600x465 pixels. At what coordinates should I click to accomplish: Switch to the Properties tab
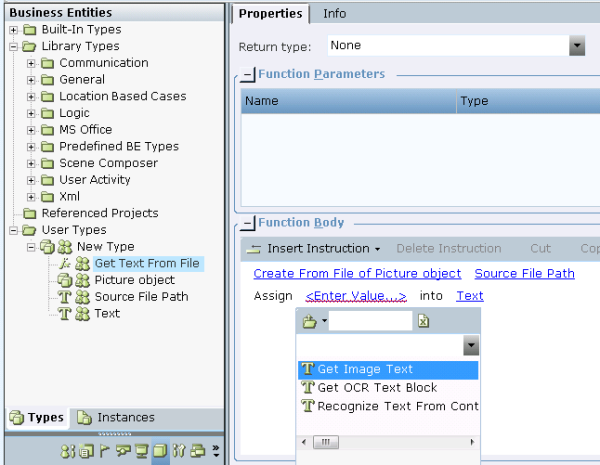pos(271,14)
